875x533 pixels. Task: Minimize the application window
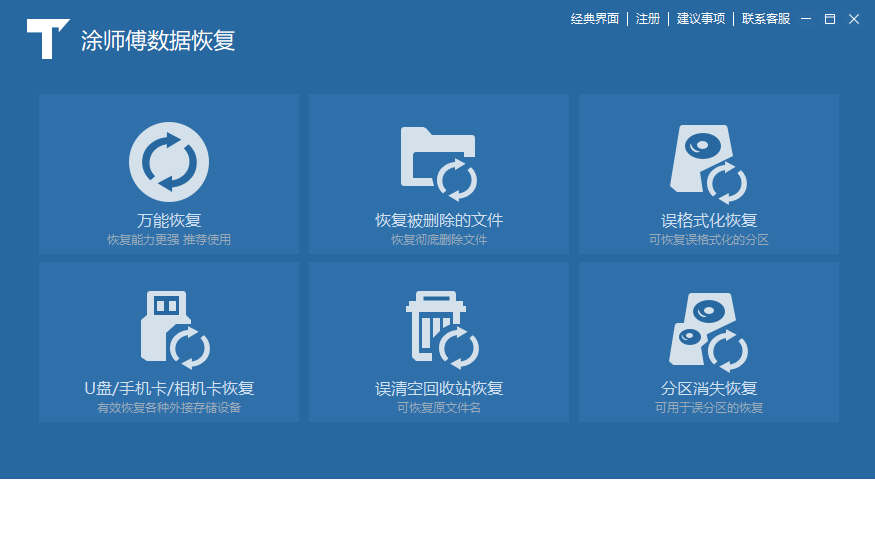click(806, 19)
